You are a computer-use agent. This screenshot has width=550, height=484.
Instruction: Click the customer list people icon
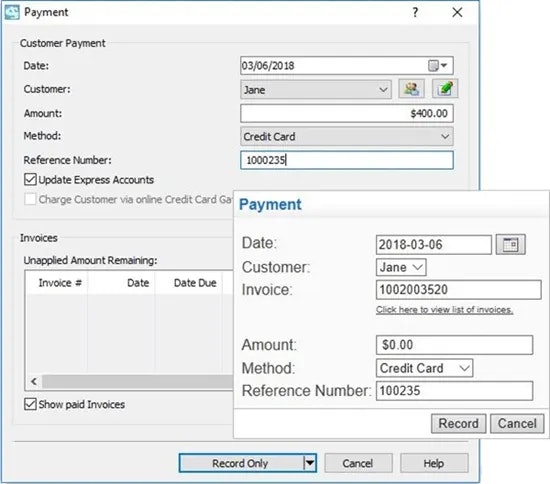click(411, 89)
